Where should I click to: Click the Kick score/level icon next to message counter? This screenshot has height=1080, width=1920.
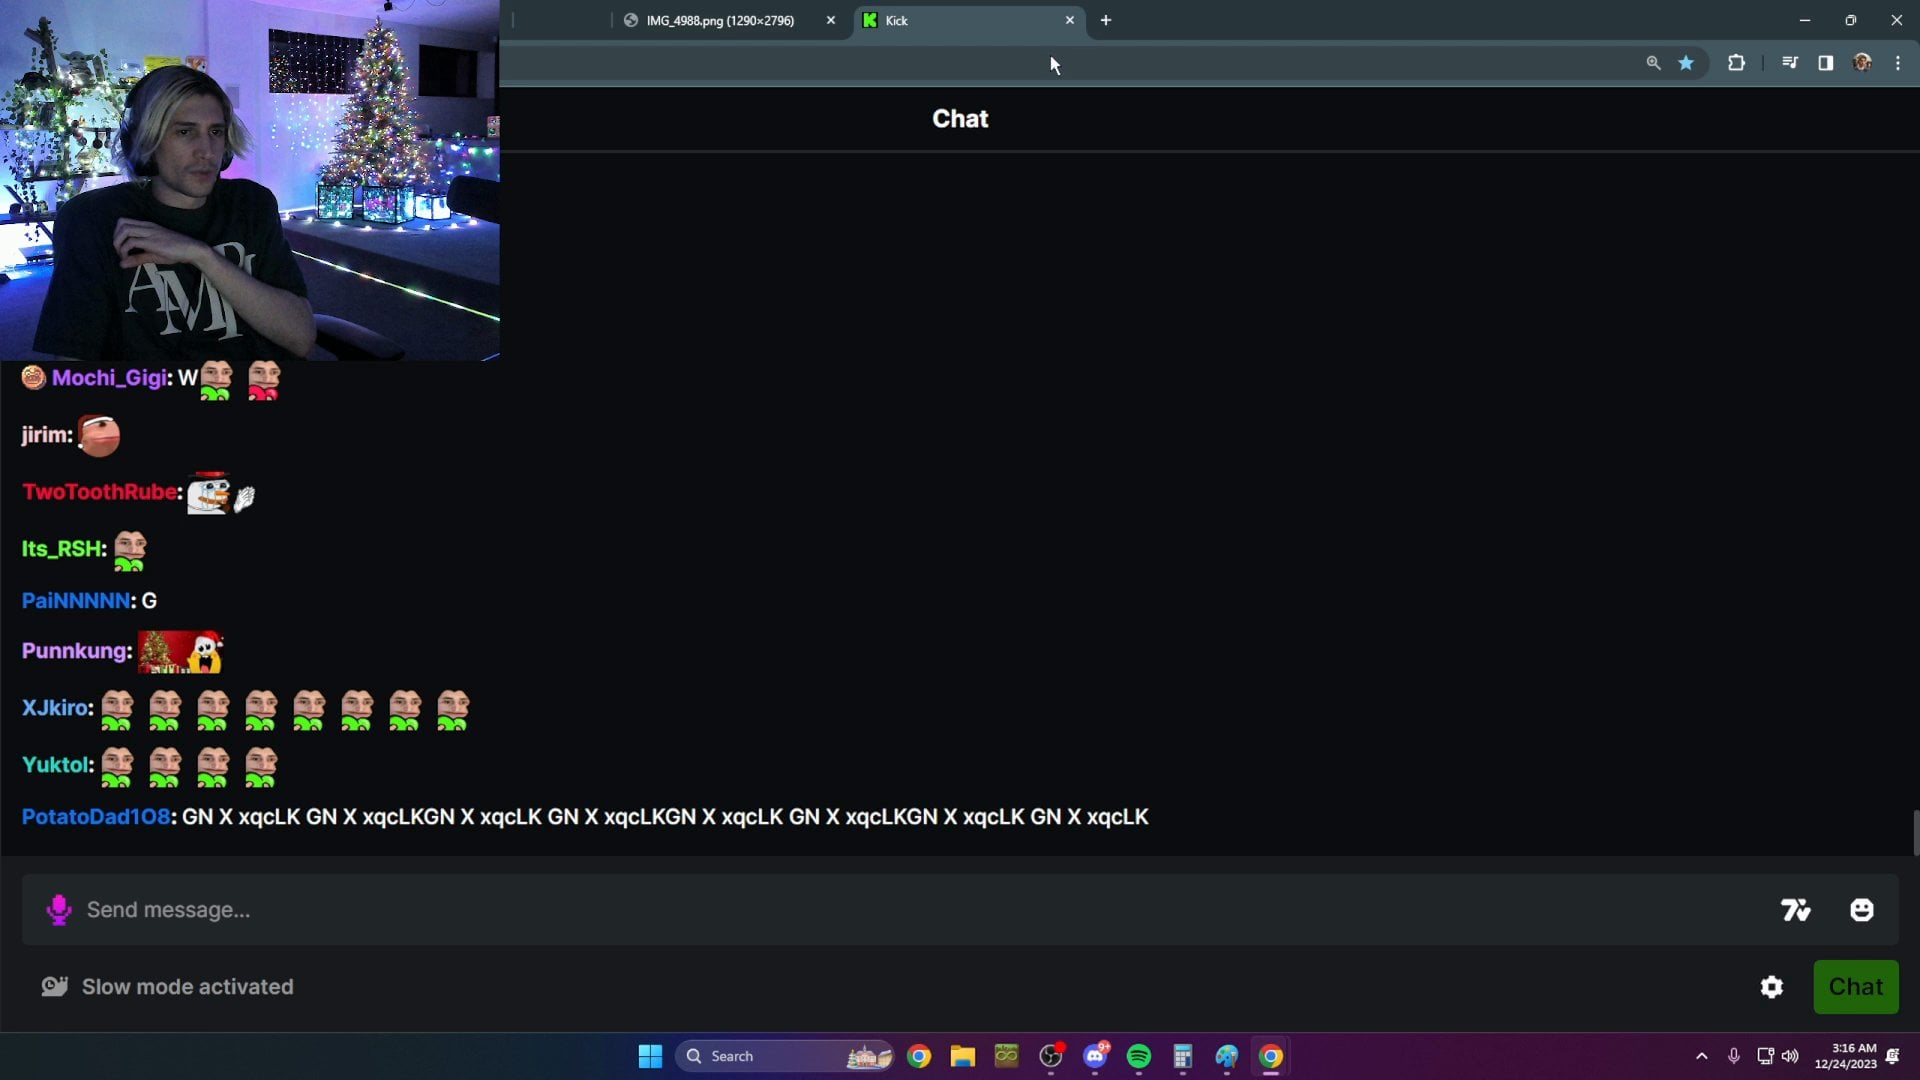click(1795, 909)
